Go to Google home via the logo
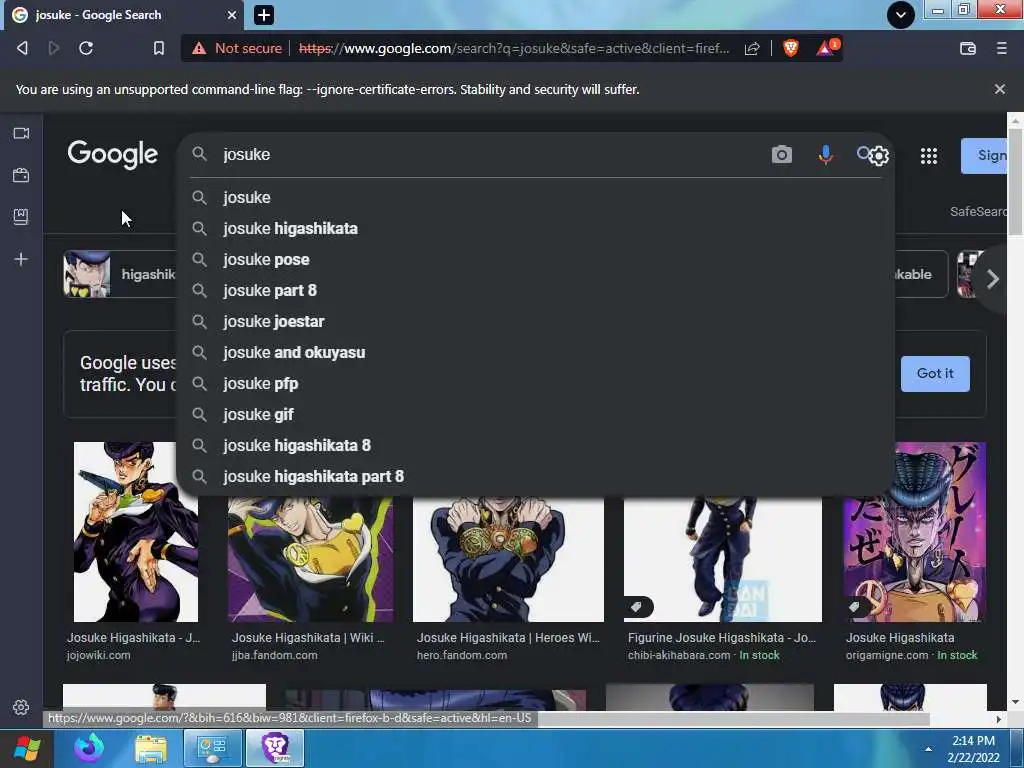This screenshot has width=1024, height=768. (112, 155)
